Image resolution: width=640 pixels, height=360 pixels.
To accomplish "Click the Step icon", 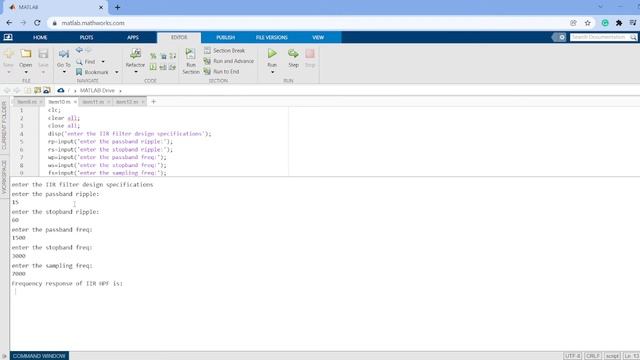I will click(293, 53).
